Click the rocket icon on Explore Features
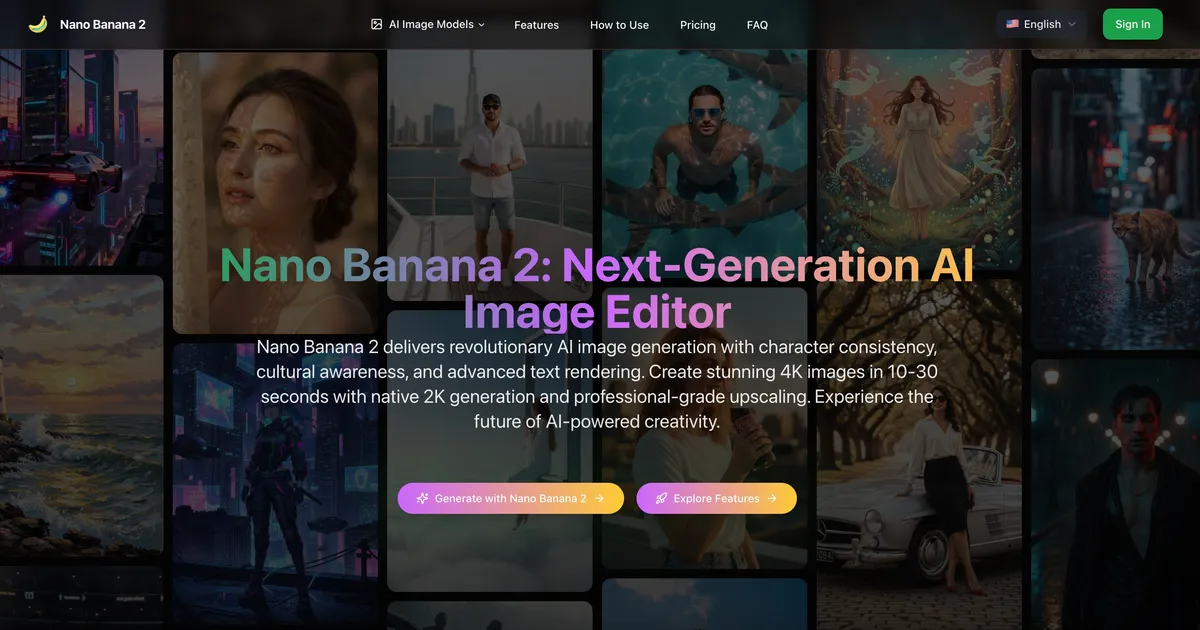The height and width of the screenshot is (630, 1200). click(660, 498)
